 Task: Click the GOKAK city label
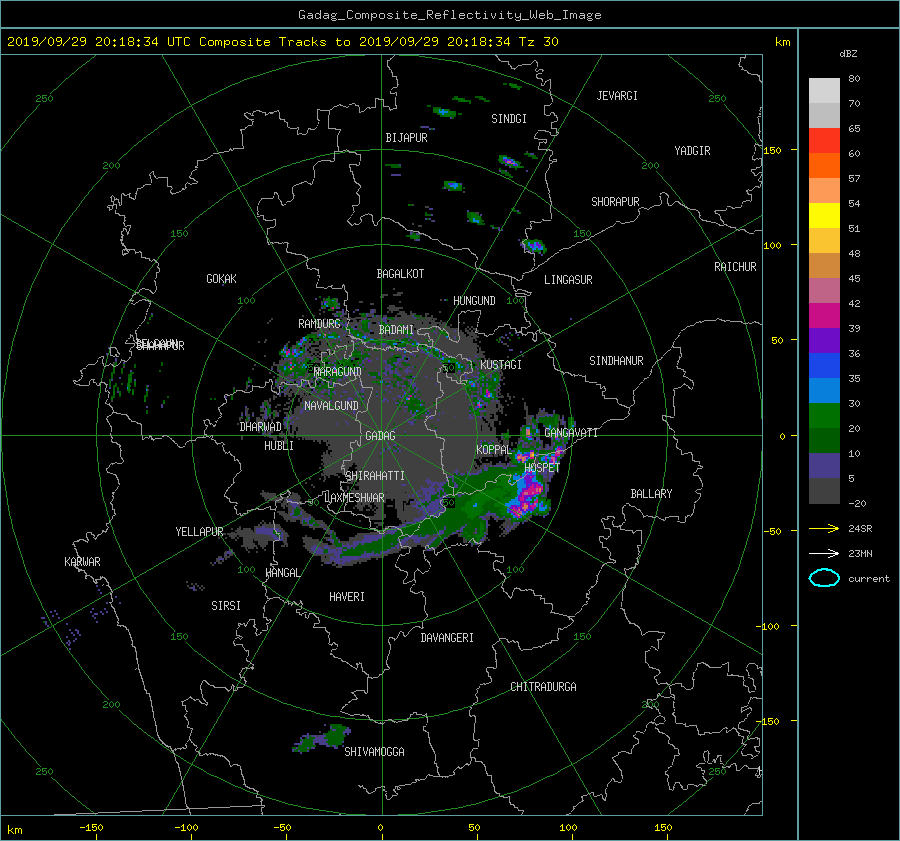point(222,279)
